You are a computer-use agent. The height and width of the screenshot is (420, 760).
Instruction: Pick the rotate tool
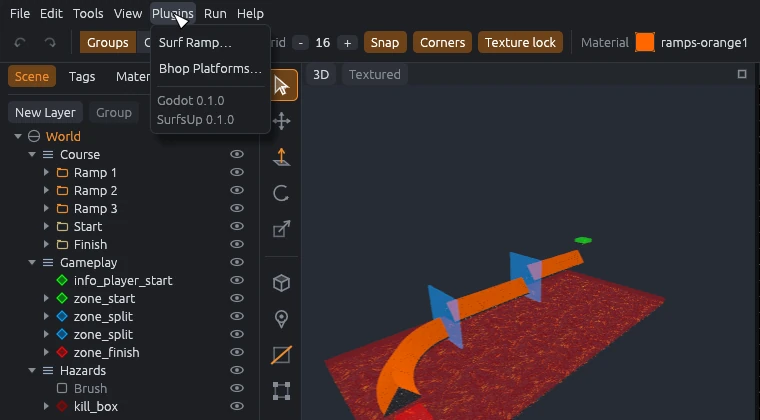(281, 193)
